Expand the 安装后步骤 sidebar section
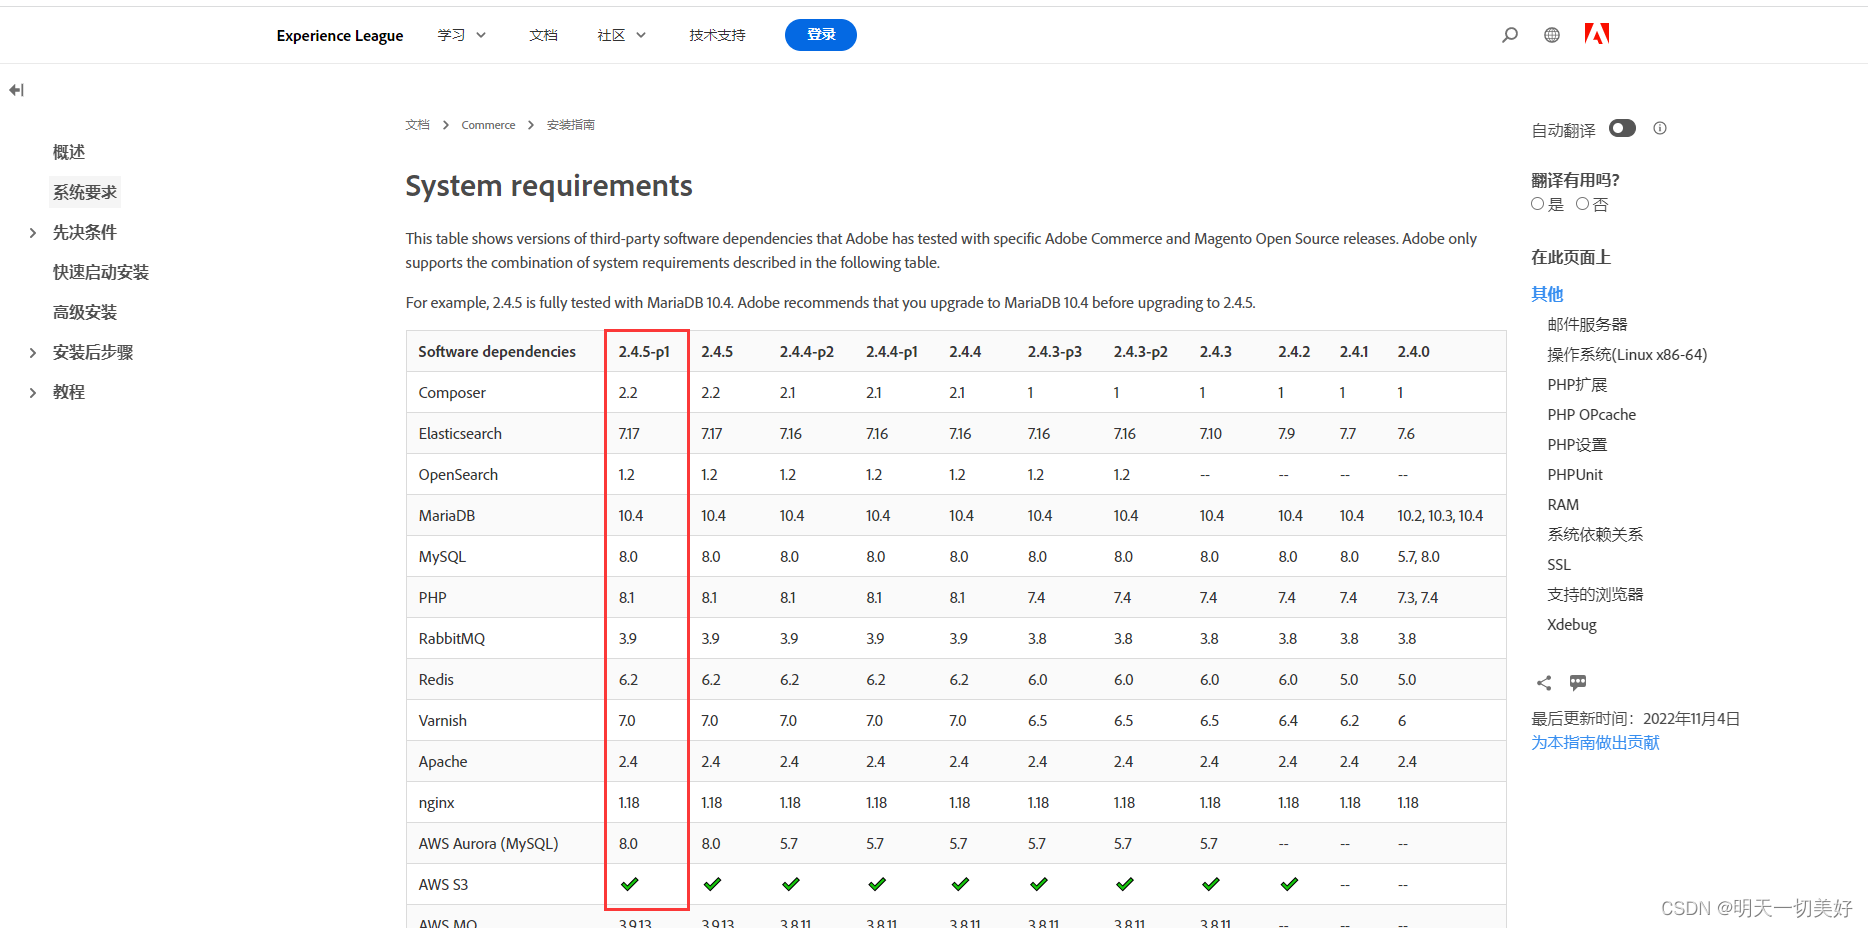 33,352
